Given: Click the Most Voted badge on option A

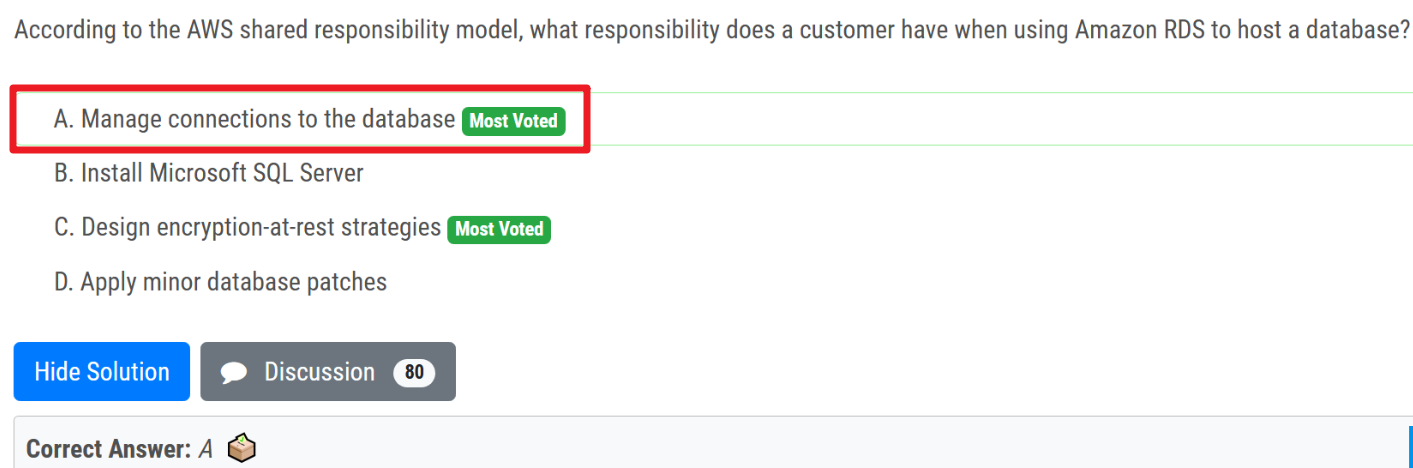Looking at the screenshot, I should coord(514,121).
